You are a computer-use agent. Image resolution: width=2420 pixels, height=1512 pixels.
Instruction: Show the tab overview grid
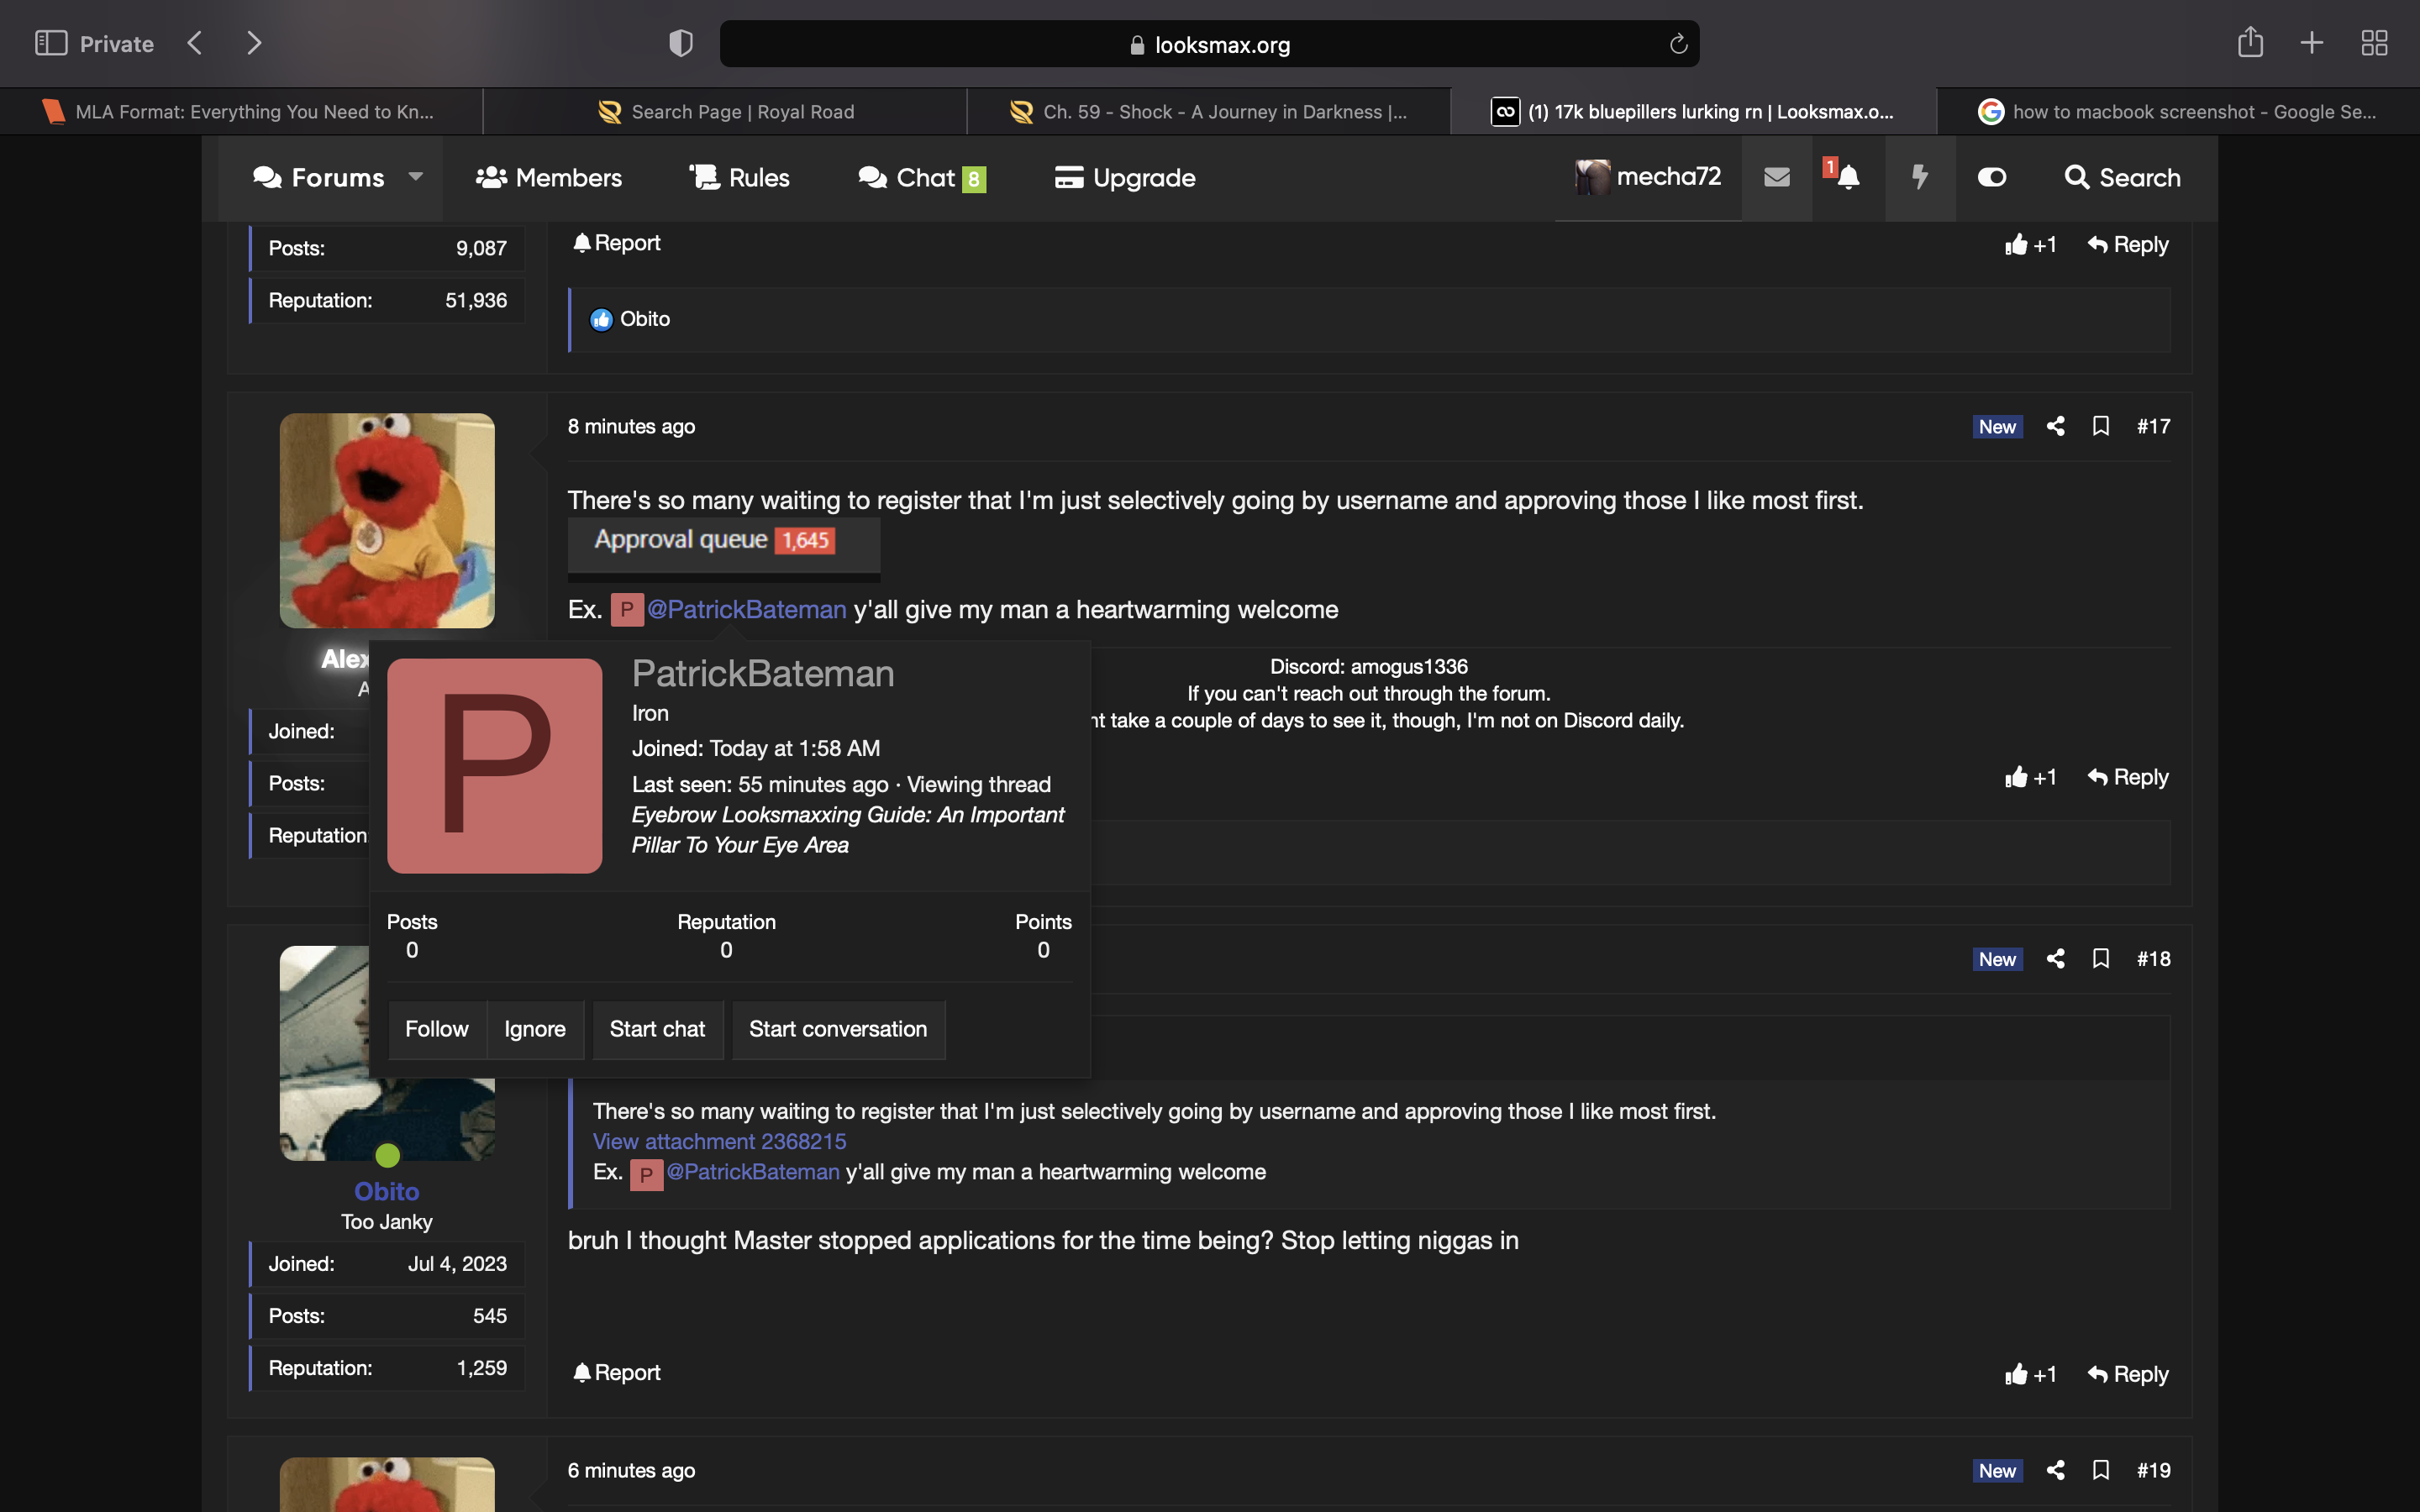coord(2374,43)
